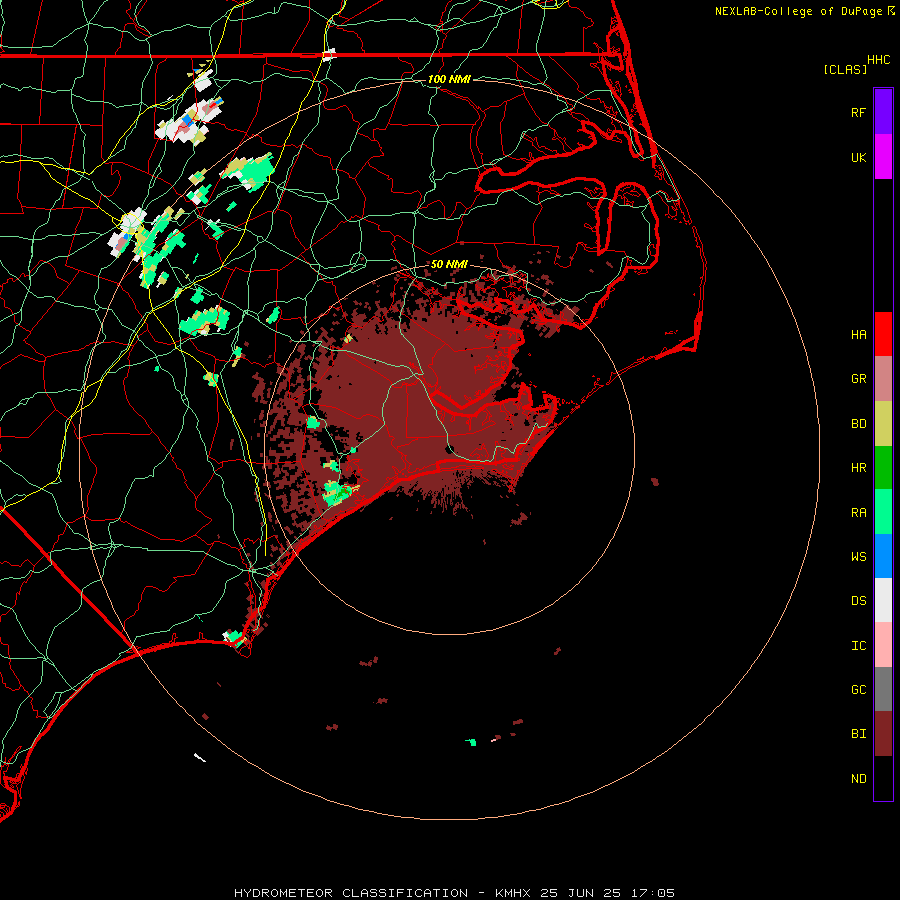Click the GR pink-brown legend swatch
This screenshot has width=900, height=900.
pyautogui.click(x=883, y=379)
